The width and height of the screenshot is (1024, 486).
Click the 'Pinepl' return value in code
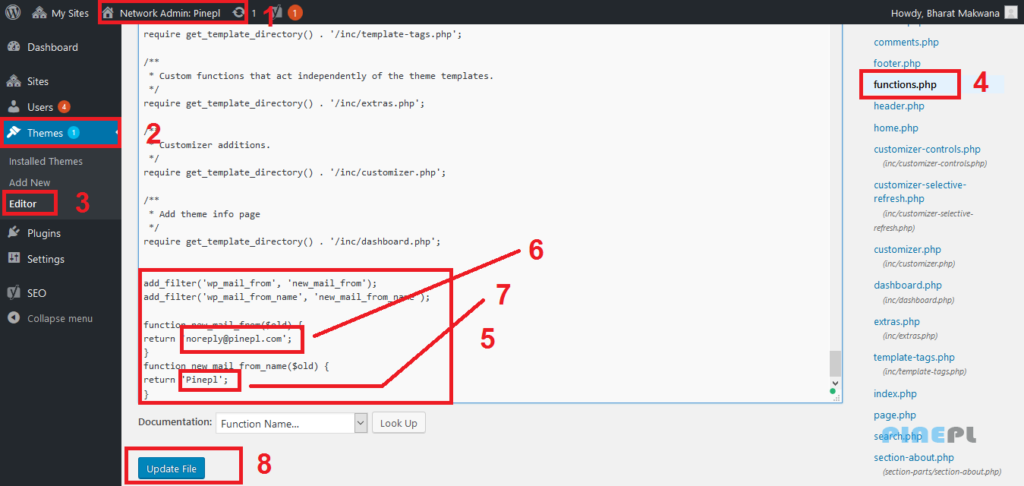(x=206, y=381)
